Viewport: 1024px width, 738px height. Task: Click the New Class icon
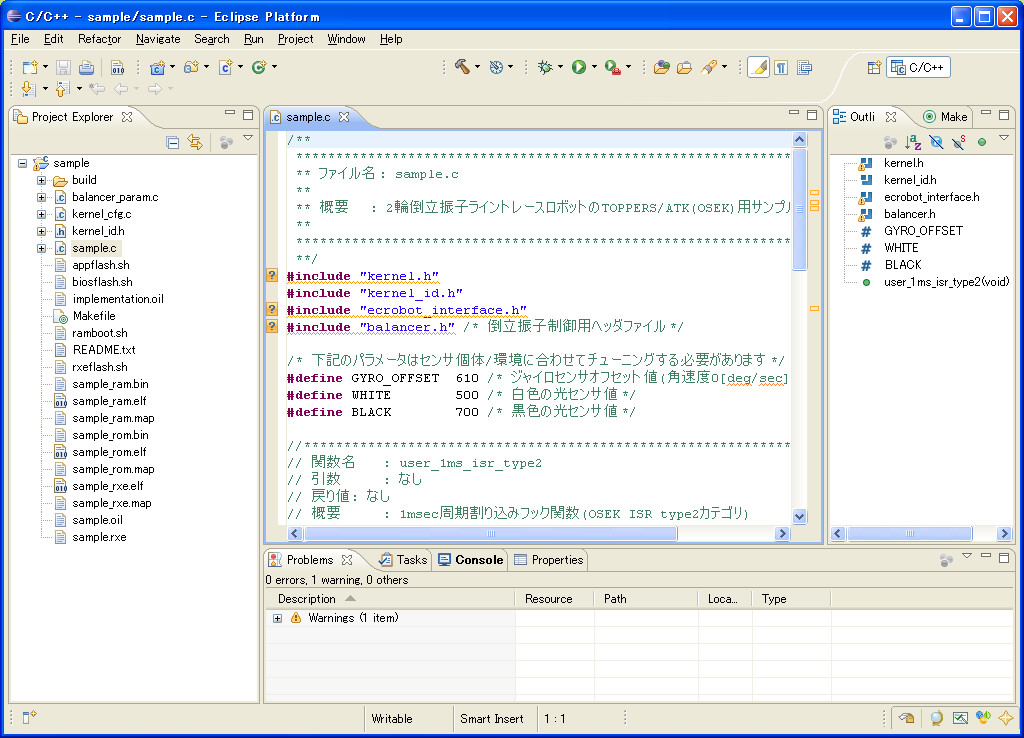259,67
